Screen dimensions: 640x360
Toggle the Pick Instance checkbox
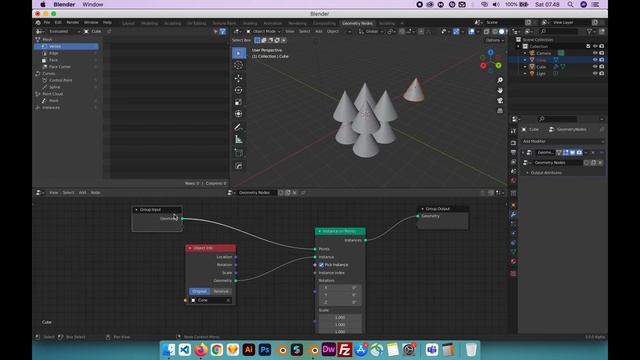pyautogui.click(x=321, y=265)
